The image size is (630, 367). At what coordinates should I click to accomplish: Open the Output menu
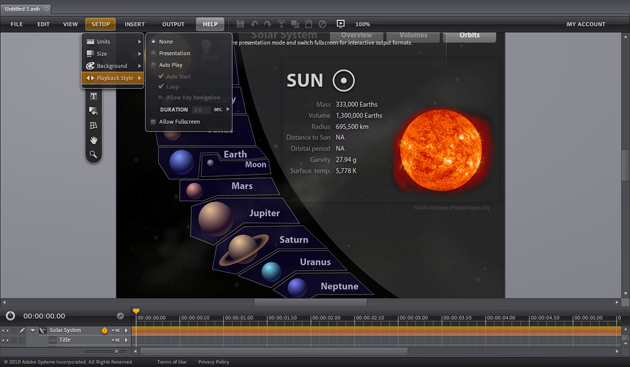[173, 24]
